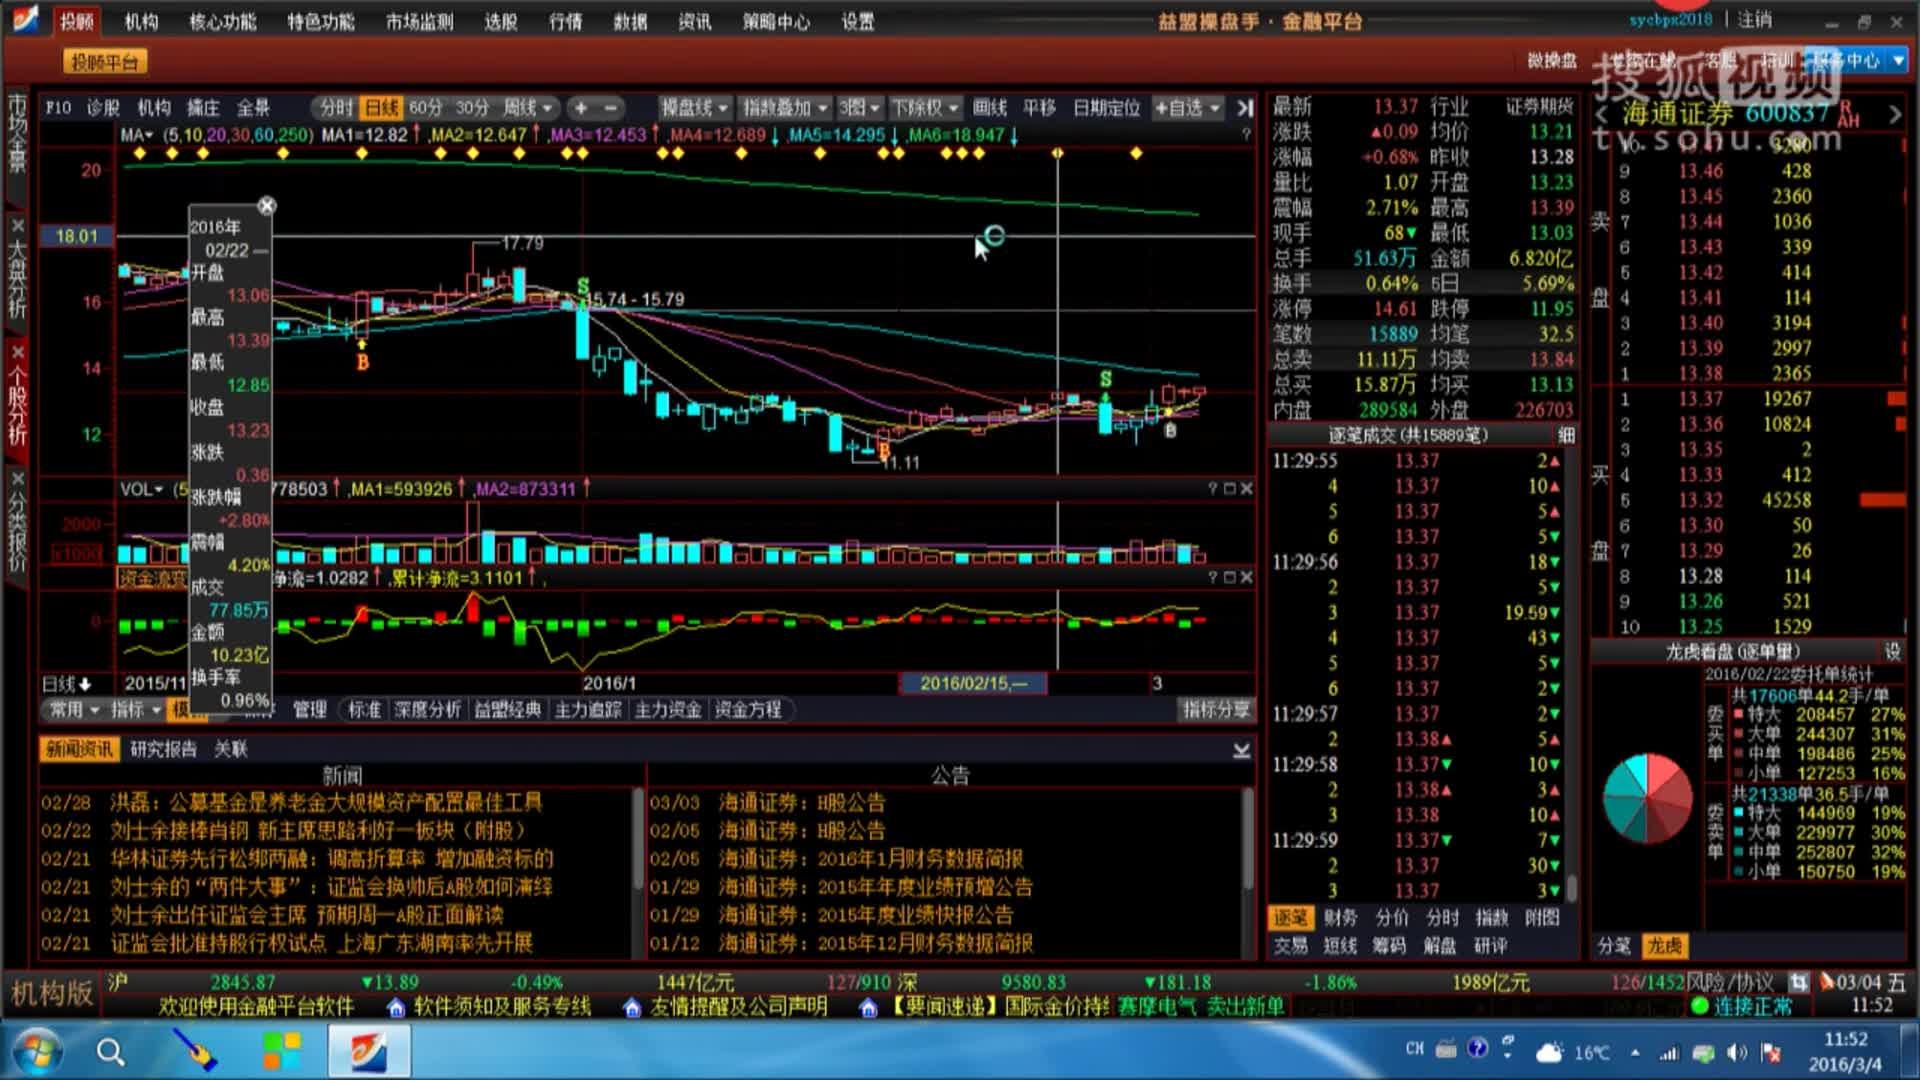Zoom in chart with plus button

tap(581, 108)
